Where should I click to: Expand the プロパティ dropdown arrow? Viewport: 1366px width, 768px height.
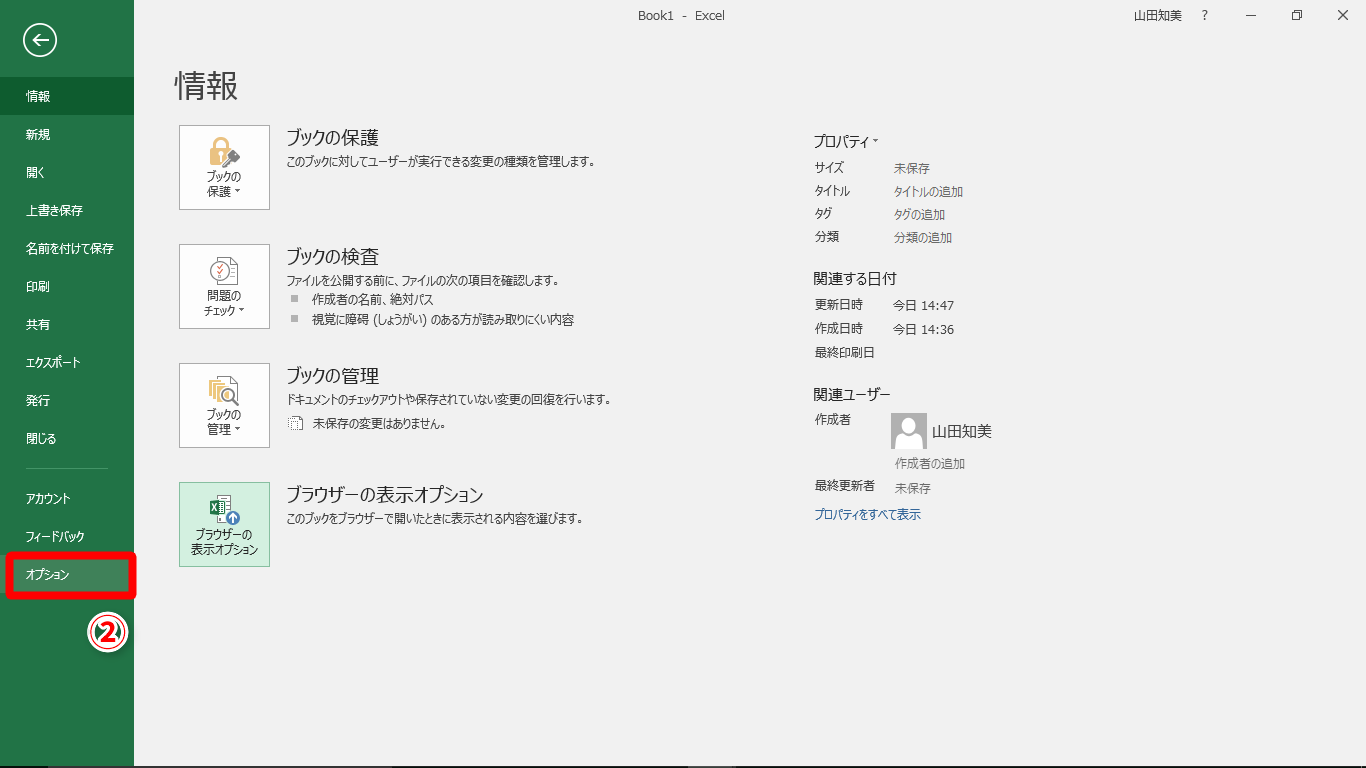pyautogui.click(x=876, y=141)
